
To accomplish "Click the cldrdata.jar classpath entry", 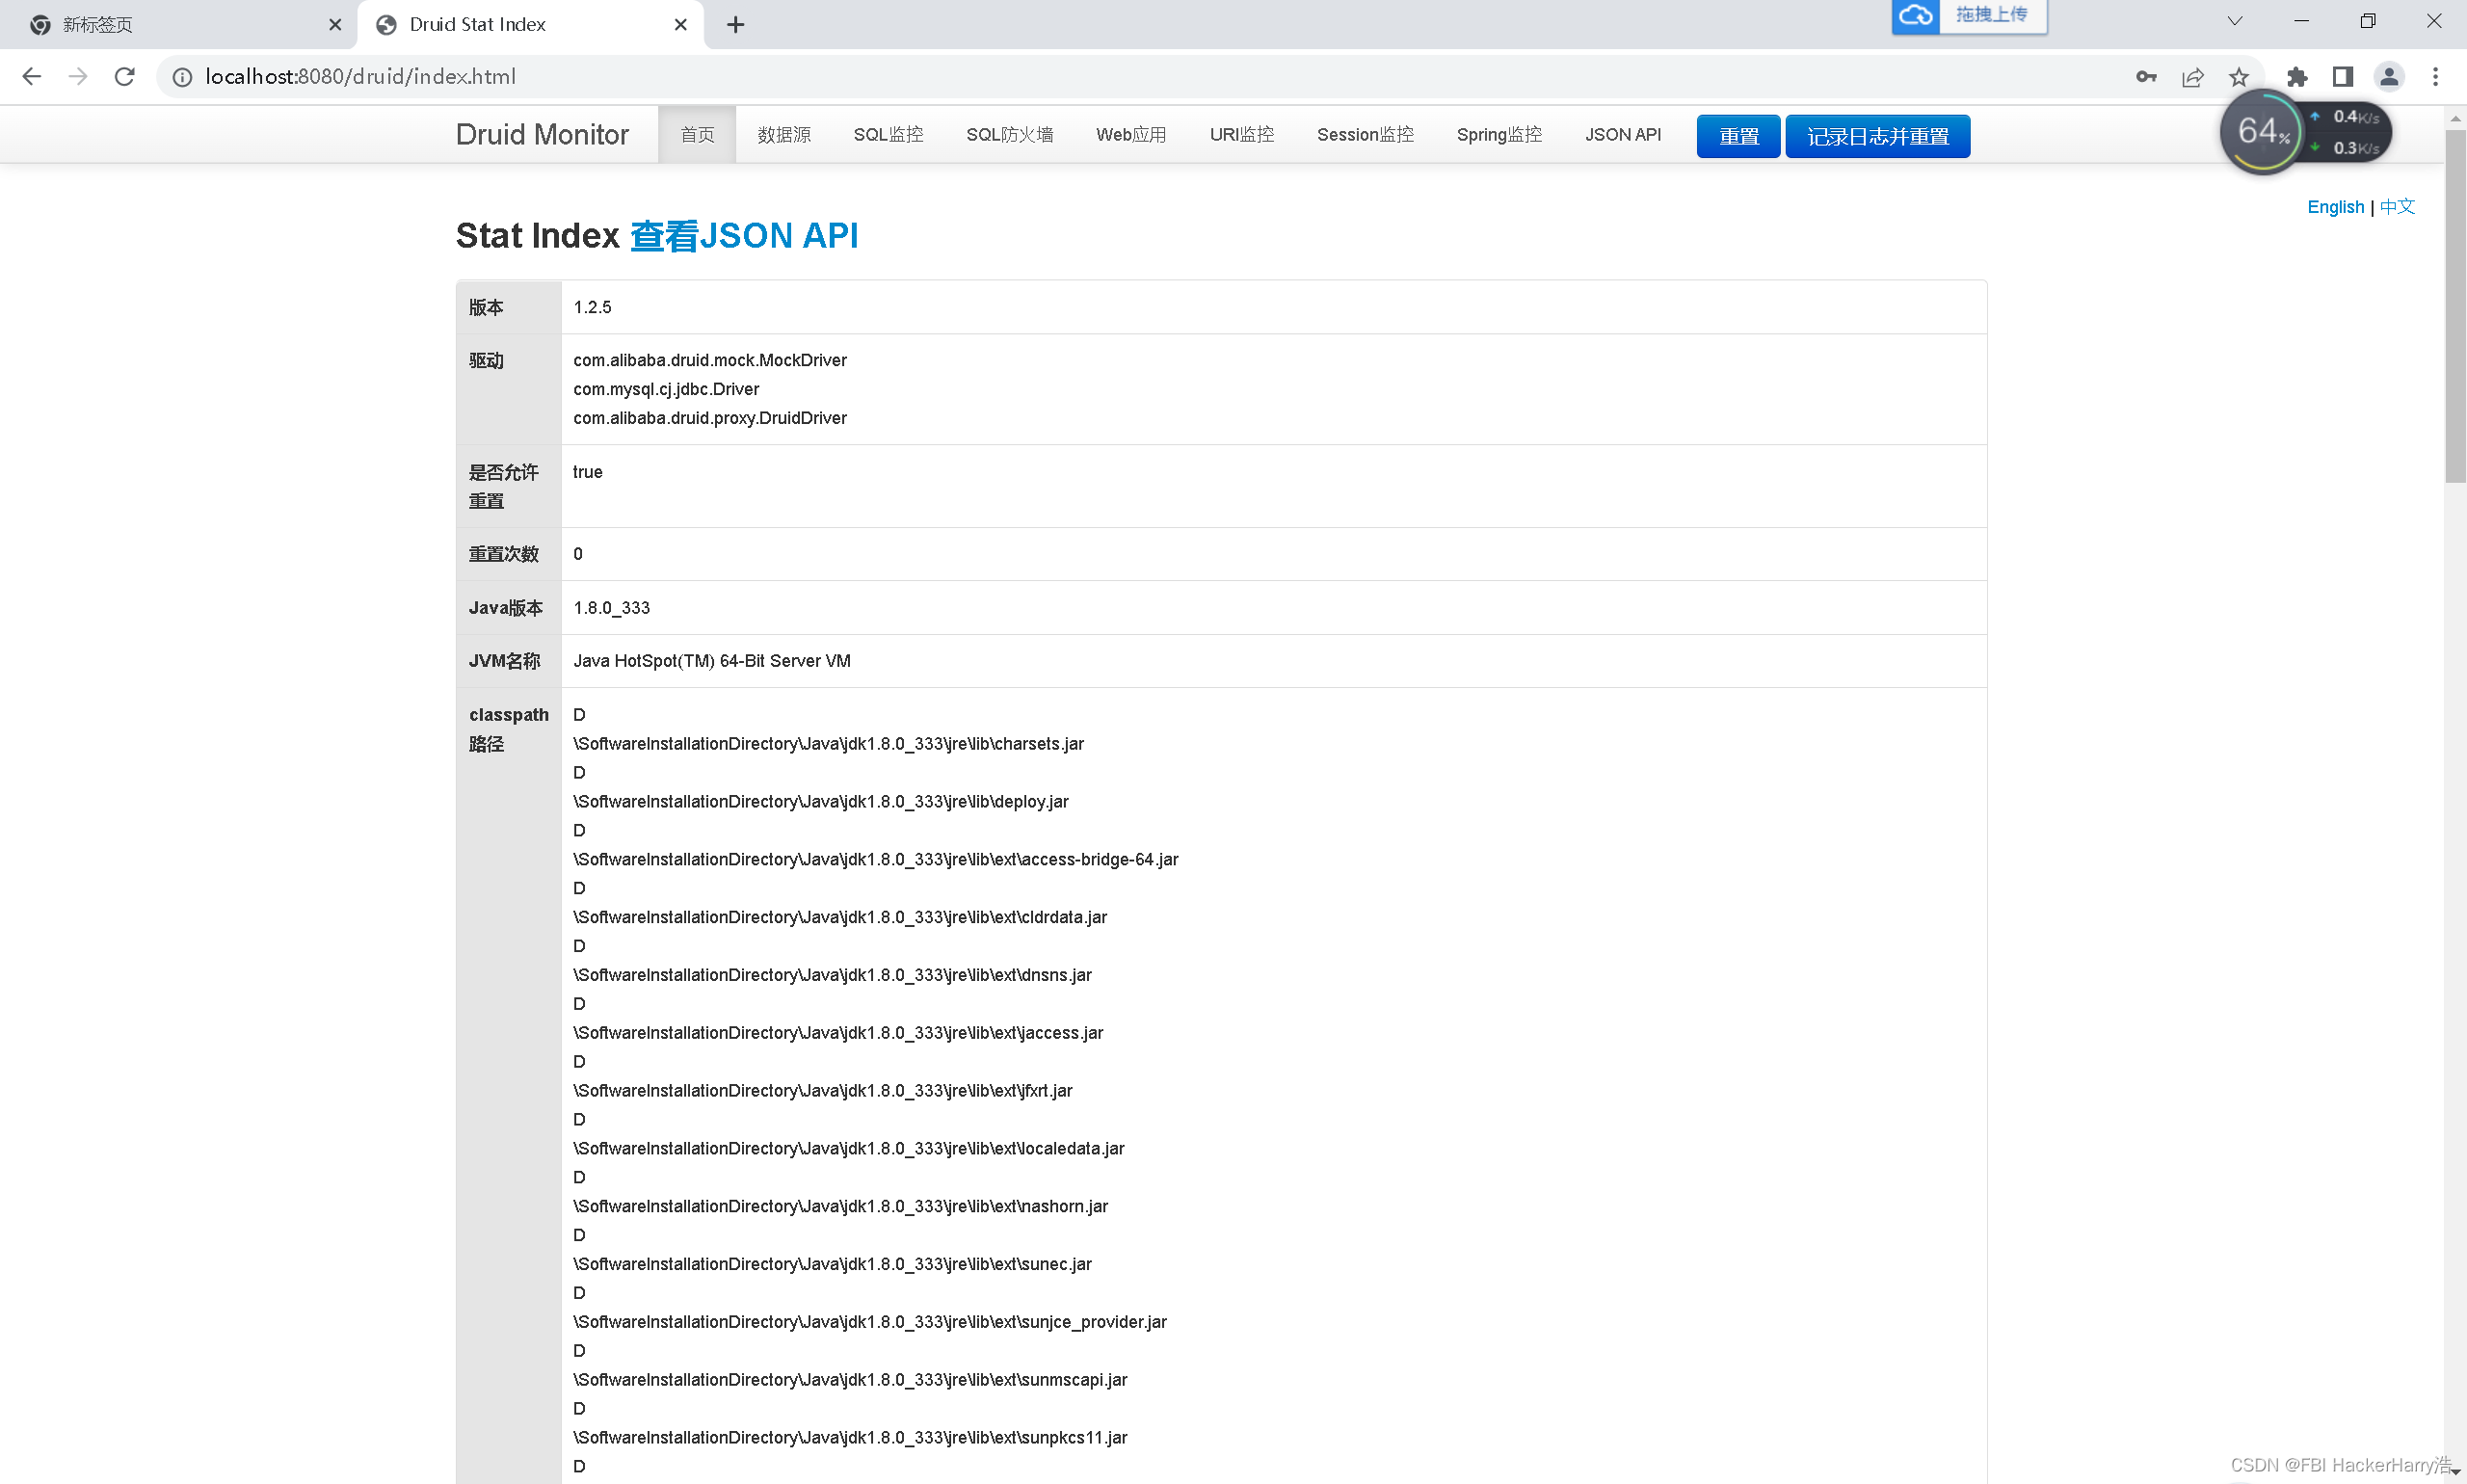I will click(840, 918).
